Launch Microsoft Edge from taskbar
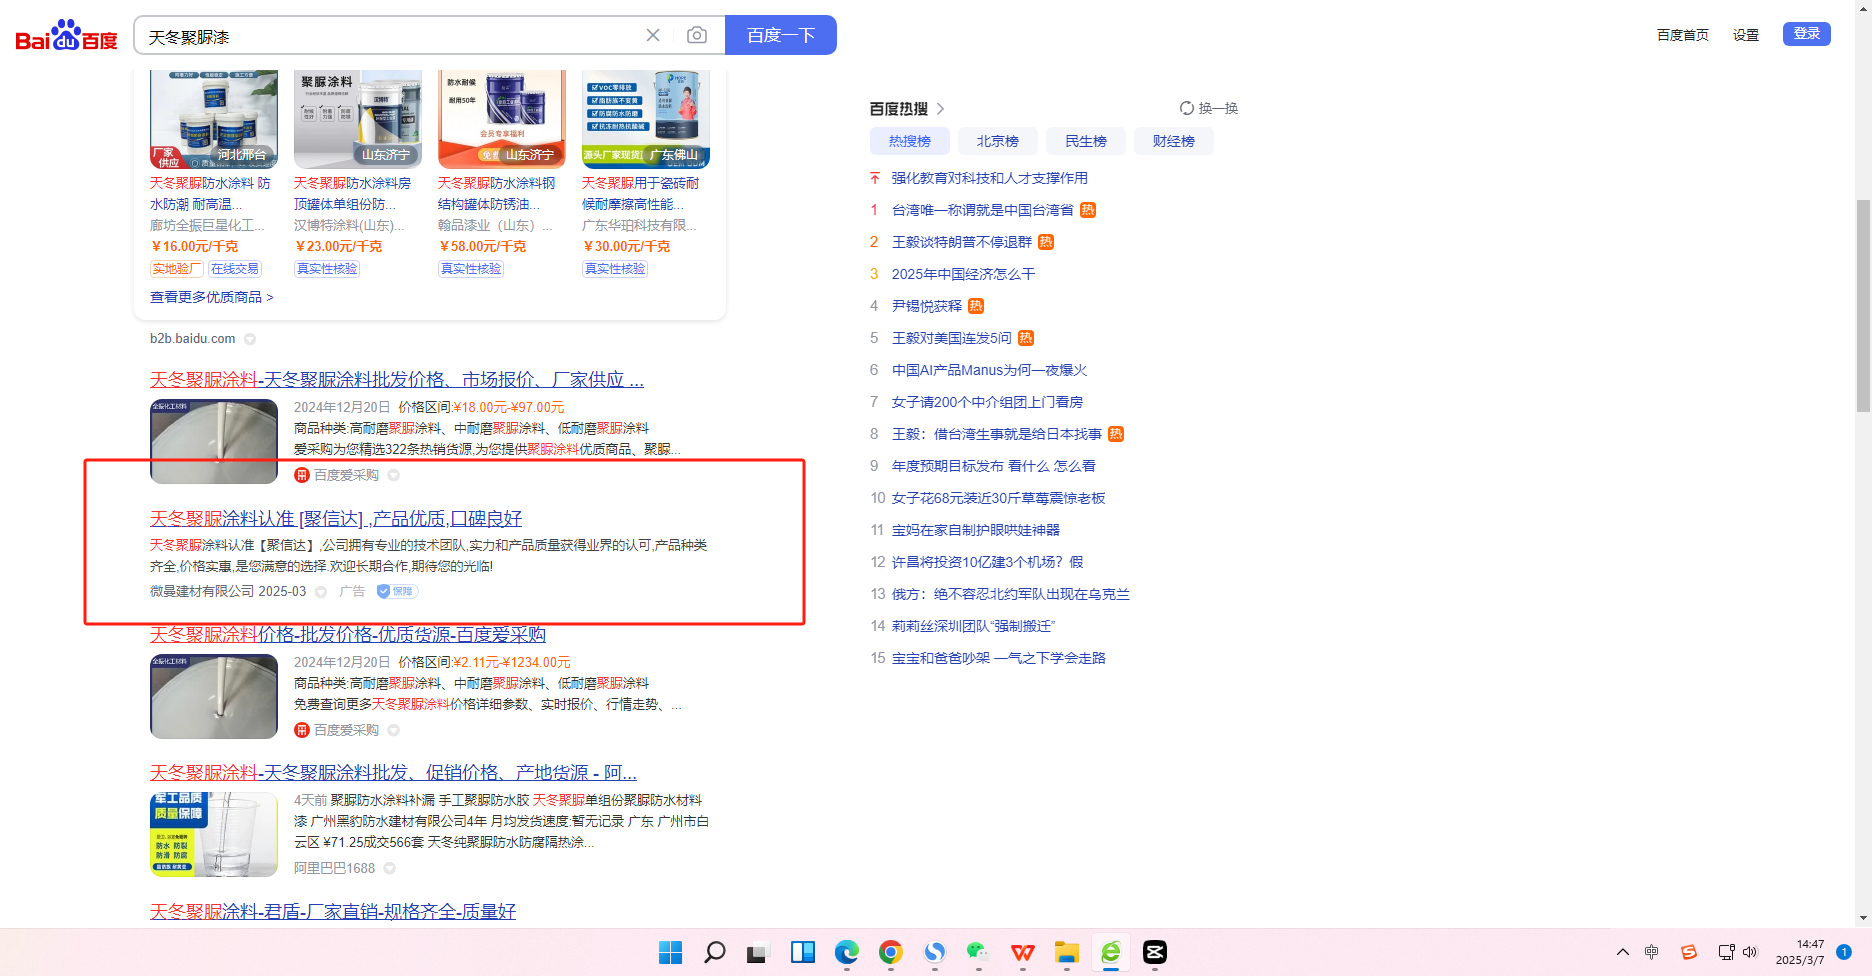 (x=847, y=952)
